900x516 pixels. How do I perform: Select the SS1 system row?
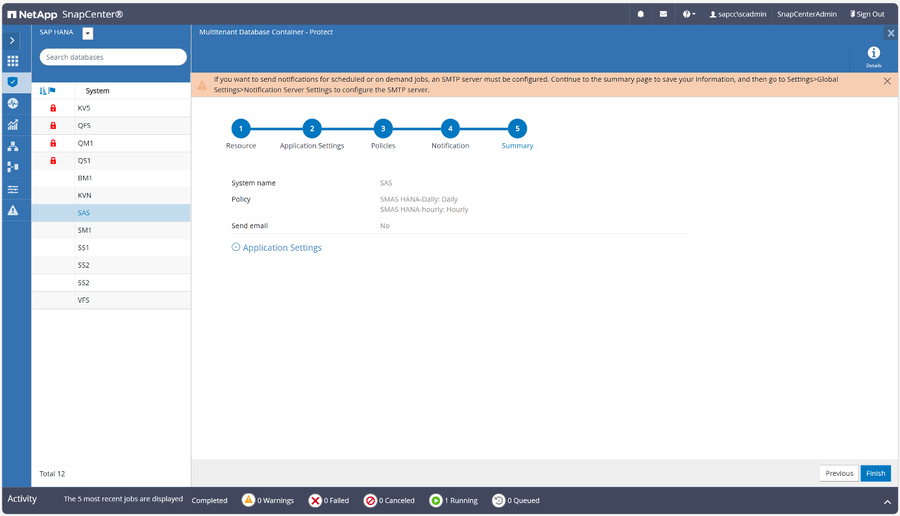(x=111, y=248)
